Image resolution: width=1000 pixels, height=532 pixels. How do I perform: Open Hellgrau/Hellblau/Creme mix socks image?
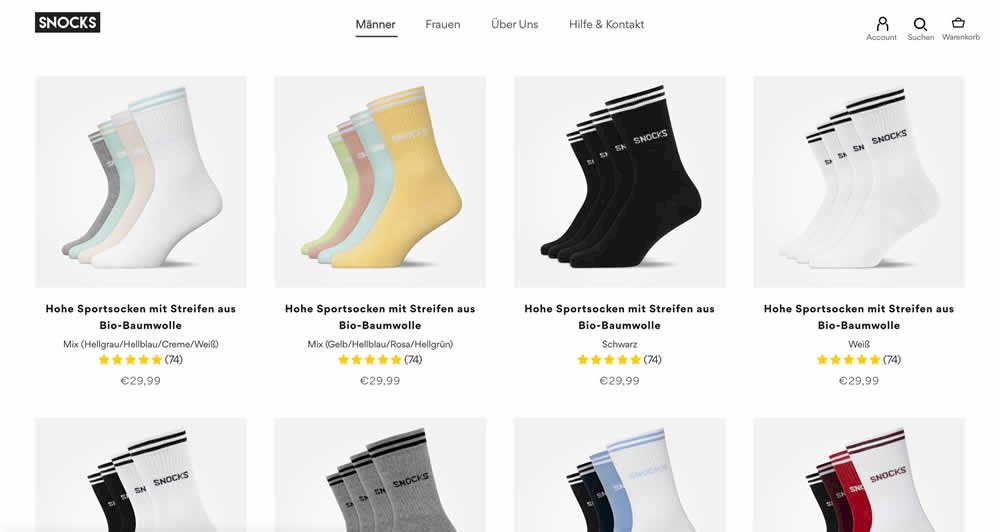coord(140,182)
